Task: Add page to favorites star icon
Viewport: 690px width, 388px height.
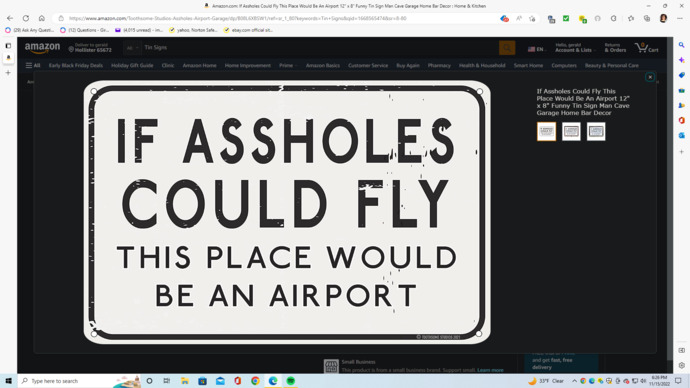Action: coord(532,18)
